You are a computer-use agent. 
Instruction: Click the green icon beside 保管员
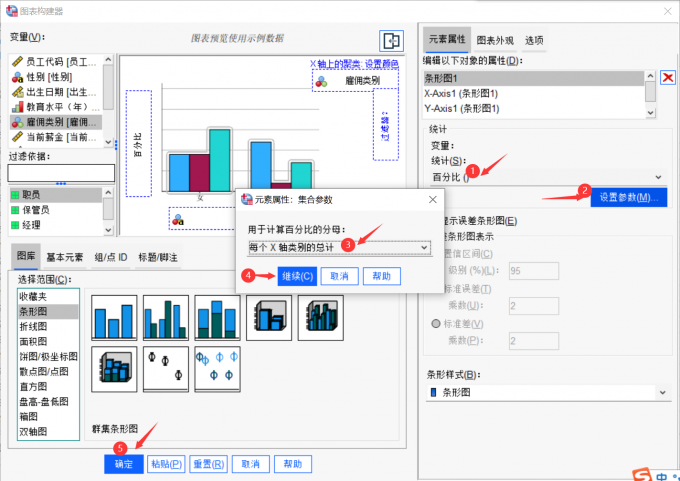15,210
